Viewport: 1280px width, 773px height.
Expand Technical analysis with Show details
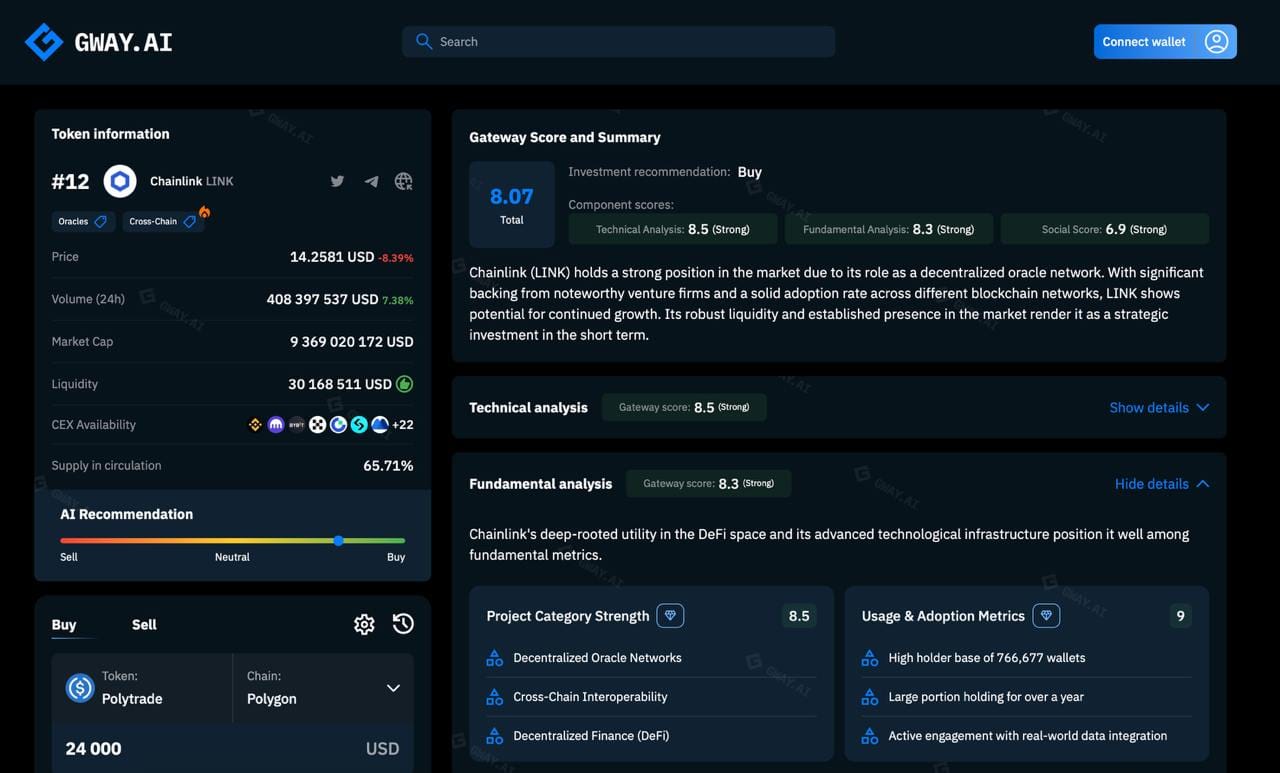(1159, 407)
